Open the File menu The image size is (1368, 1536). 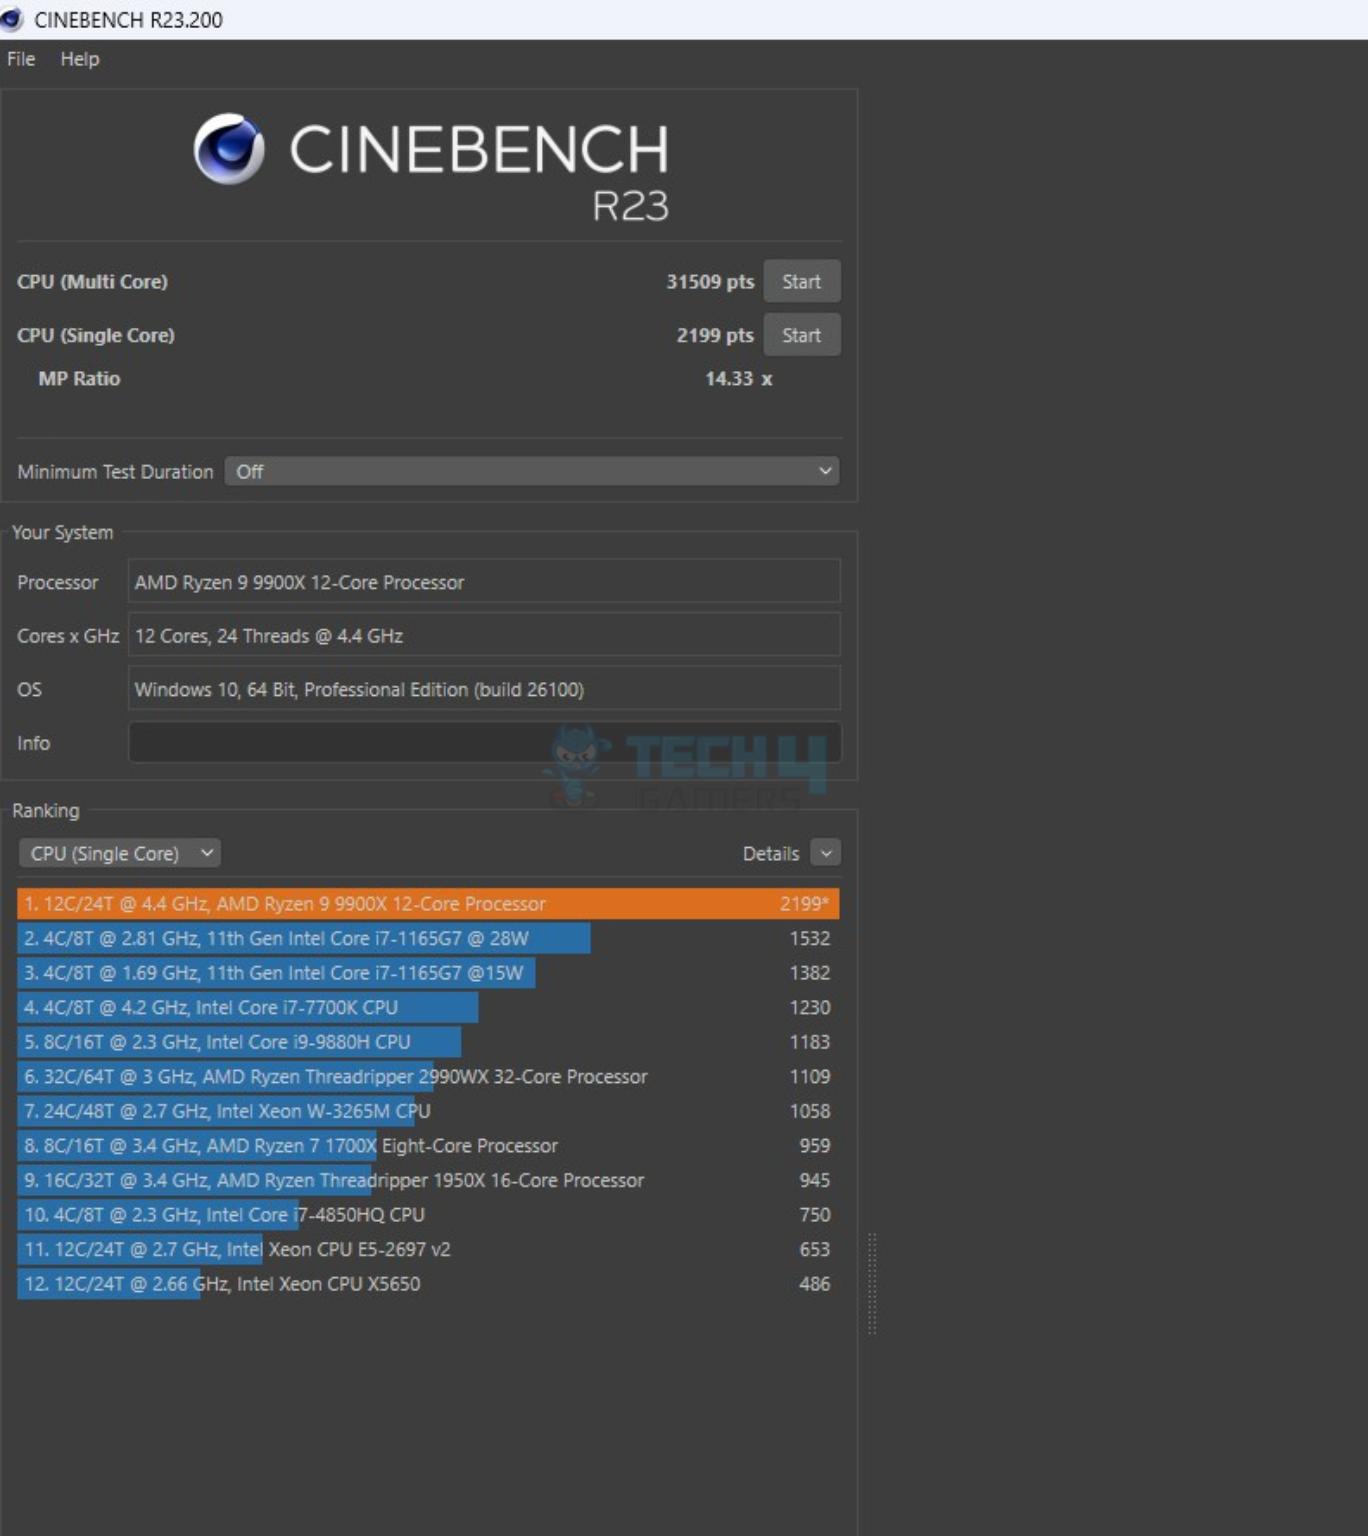[x=21, y=59]
